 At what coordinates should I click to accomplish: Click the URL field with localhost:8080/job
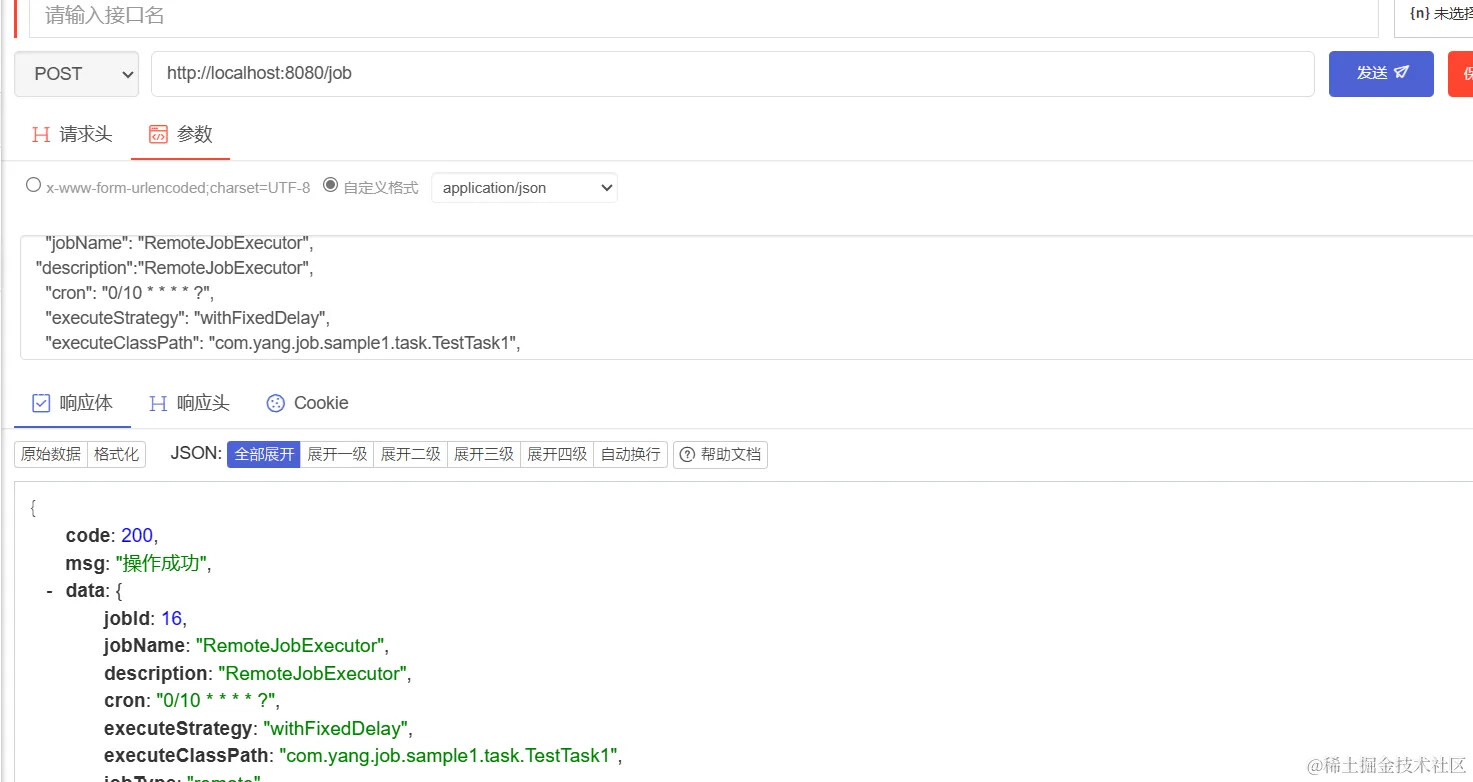pyautogui.click(x=732, y=74)
